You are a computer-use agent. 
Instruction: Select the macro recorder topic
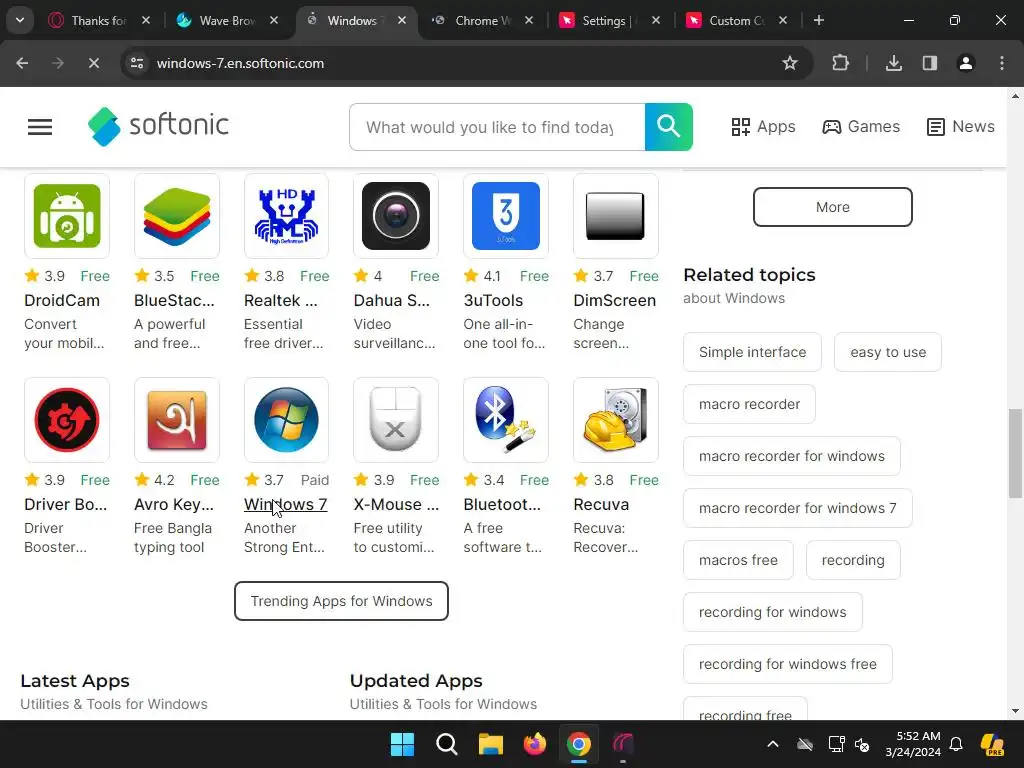749,404
